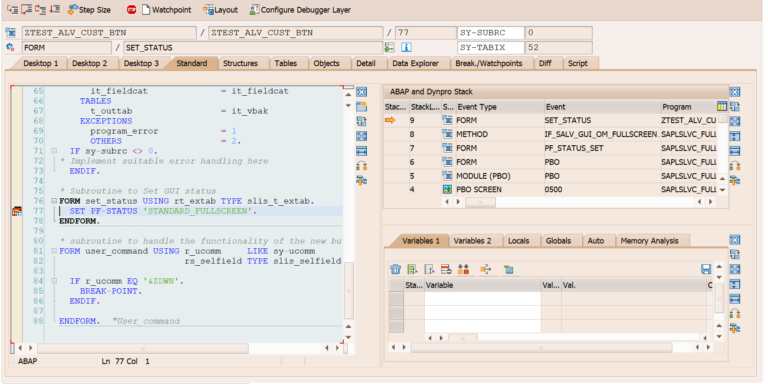Click the Full Screen icon beside source editor

pyautogui.click(x=361, y=136)
